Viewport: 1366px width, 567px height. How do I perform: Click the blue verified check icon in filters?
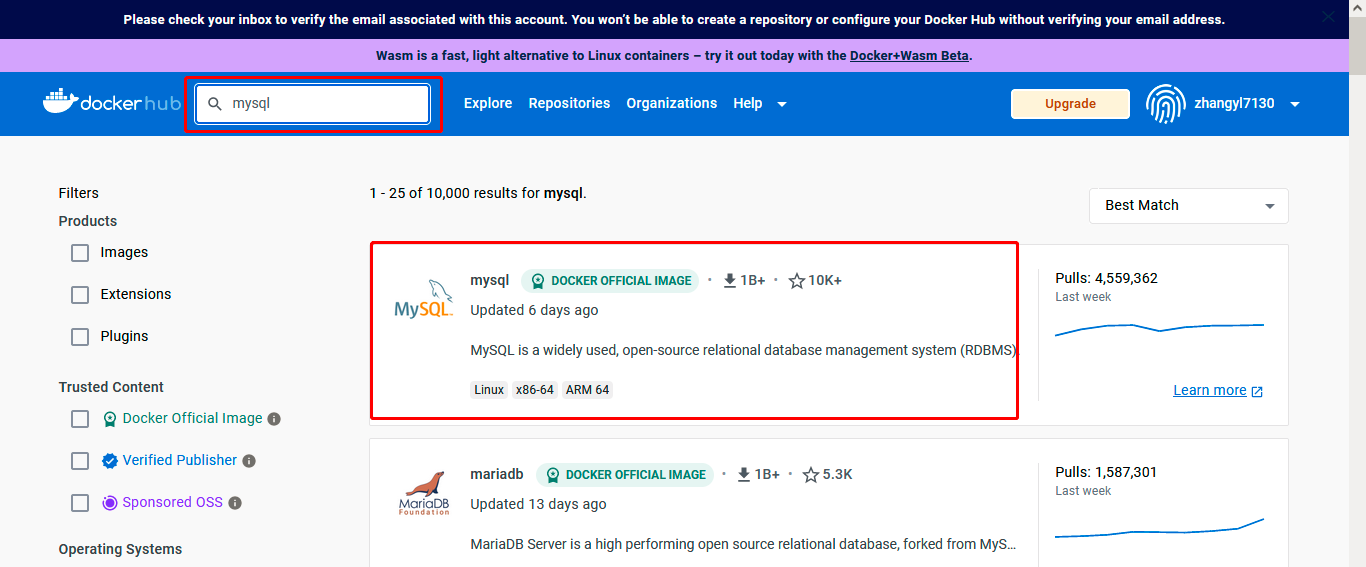coord(110,461)
